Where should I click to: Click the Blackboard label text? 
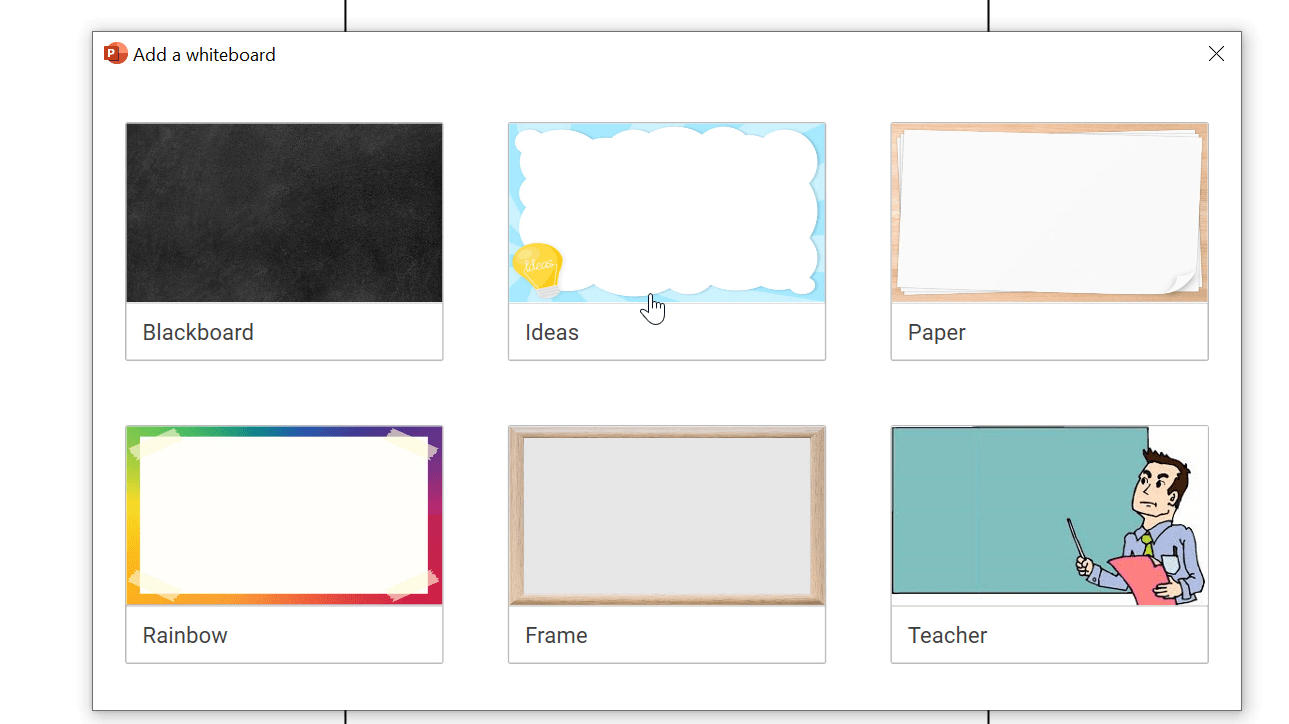(198, 331)
